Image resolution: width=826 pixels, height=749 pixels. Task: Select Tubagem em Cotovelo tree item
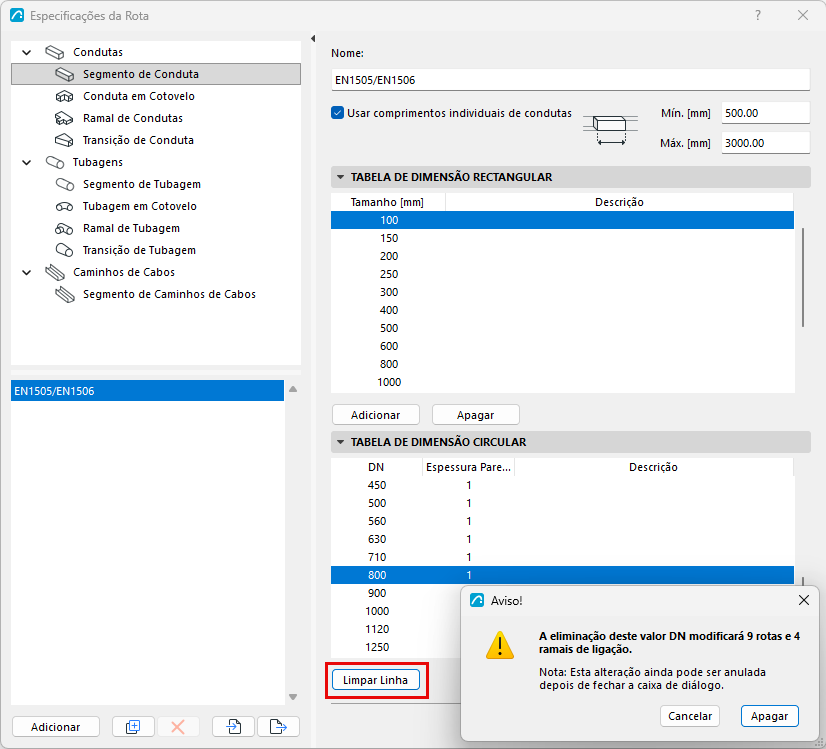click(x=140, y=206)
